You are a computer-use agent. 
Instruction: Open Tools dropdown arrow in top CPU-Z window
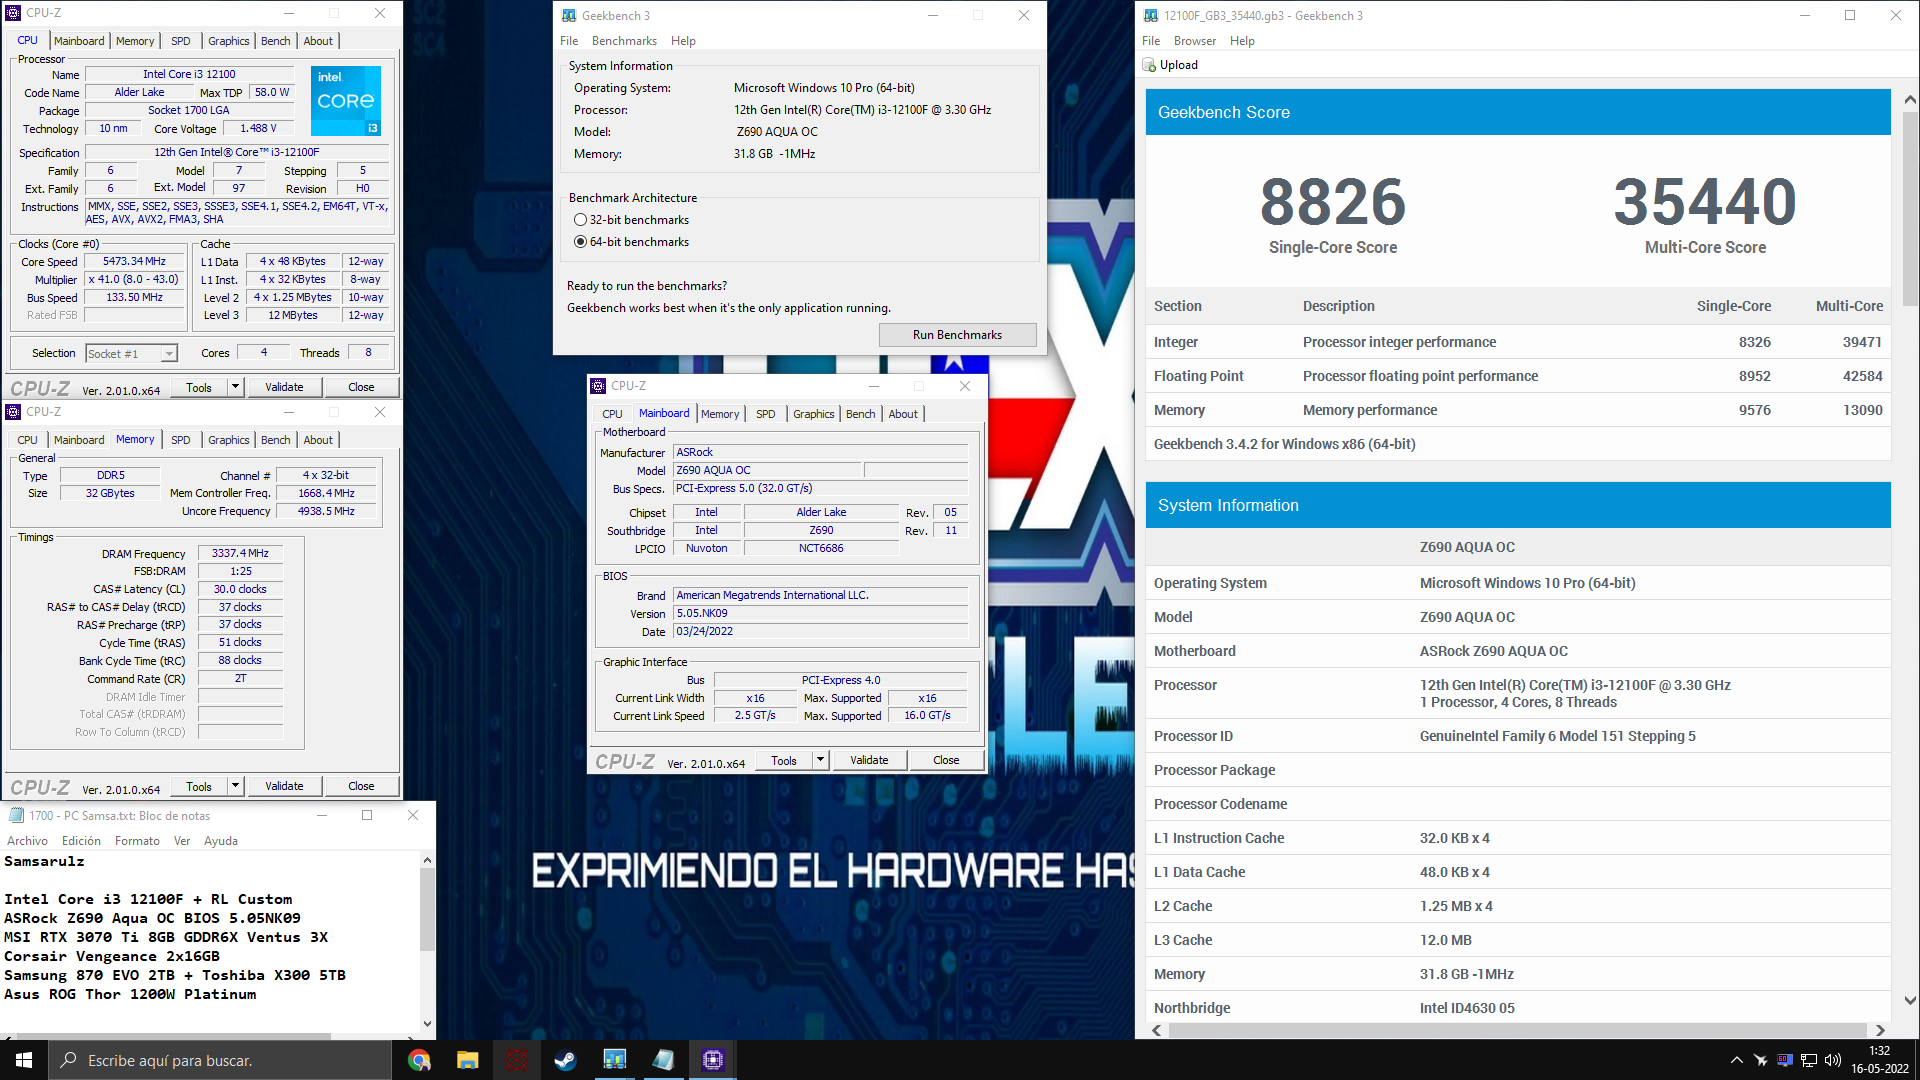click(236, 387)
